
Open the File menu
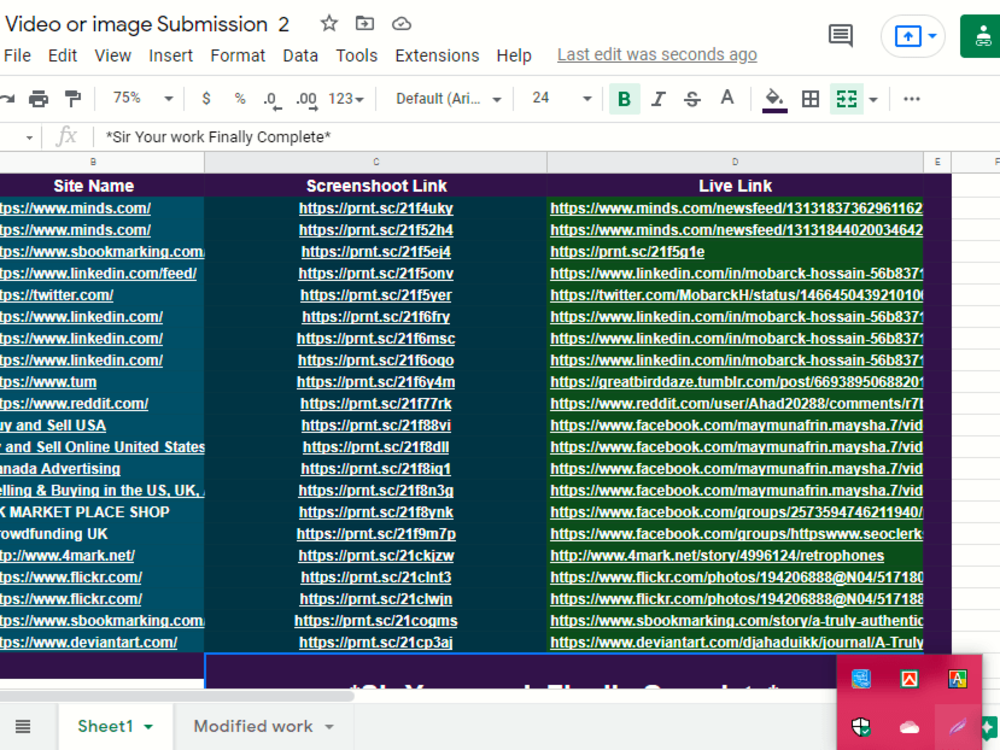pyautogui.click(x=17, y=56)
